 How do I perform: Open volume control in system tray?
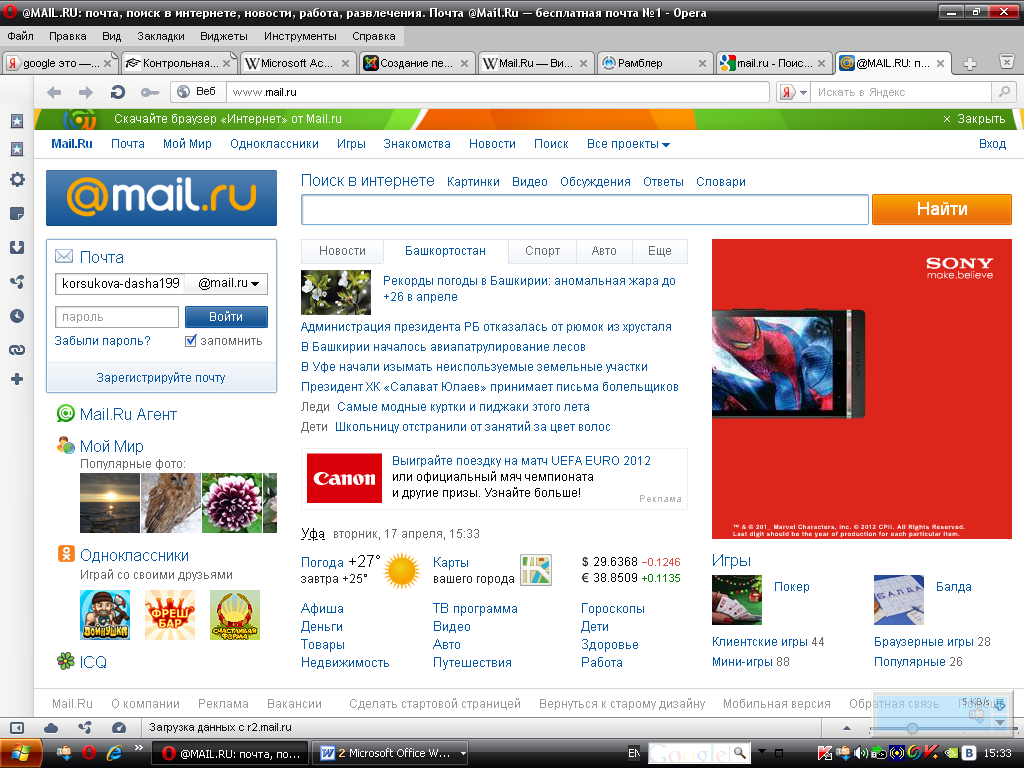tap(861, 754)
